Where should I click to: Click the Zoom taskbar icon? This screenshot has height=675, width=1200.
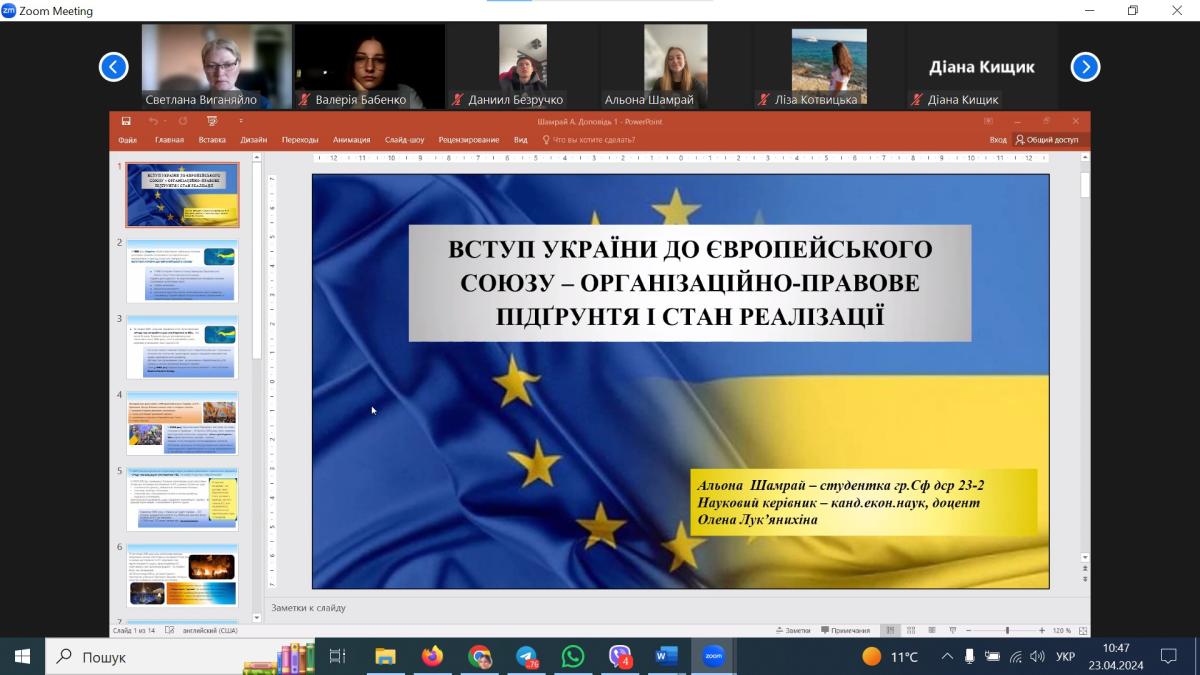[713, 656]
